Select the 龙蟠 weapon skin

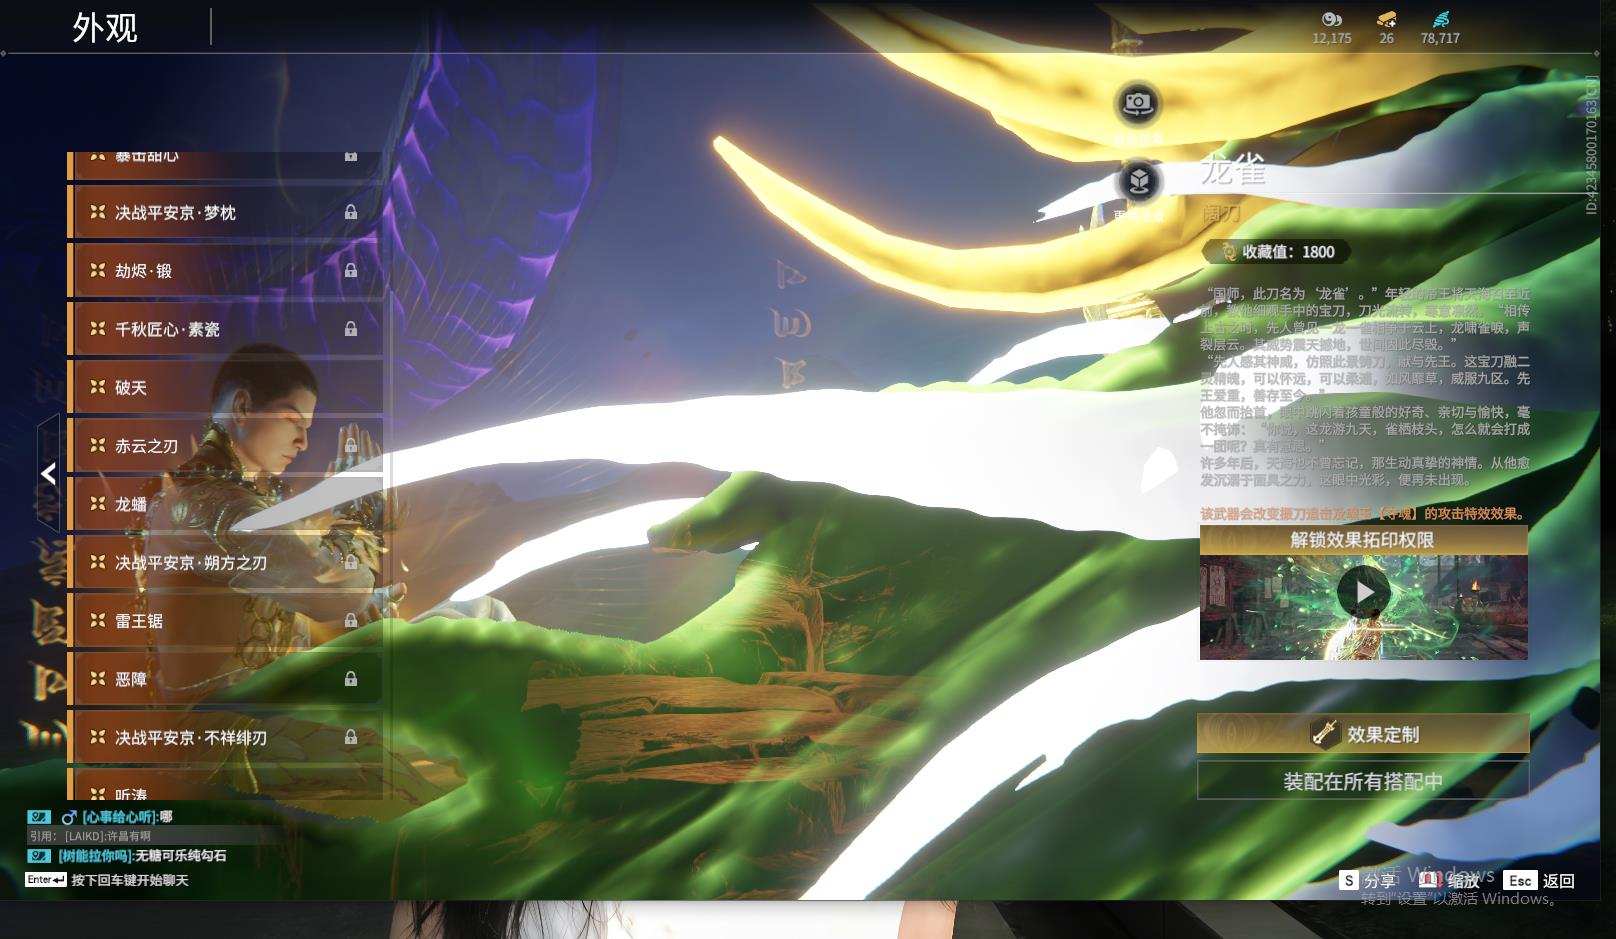225,504
